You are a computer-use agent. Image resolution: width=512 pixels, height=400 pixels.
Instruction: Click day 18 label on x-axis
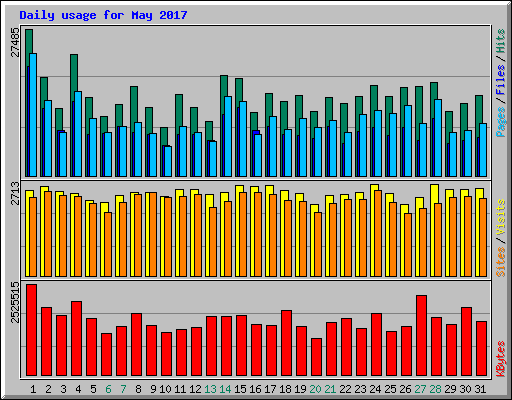coord(285,389)
